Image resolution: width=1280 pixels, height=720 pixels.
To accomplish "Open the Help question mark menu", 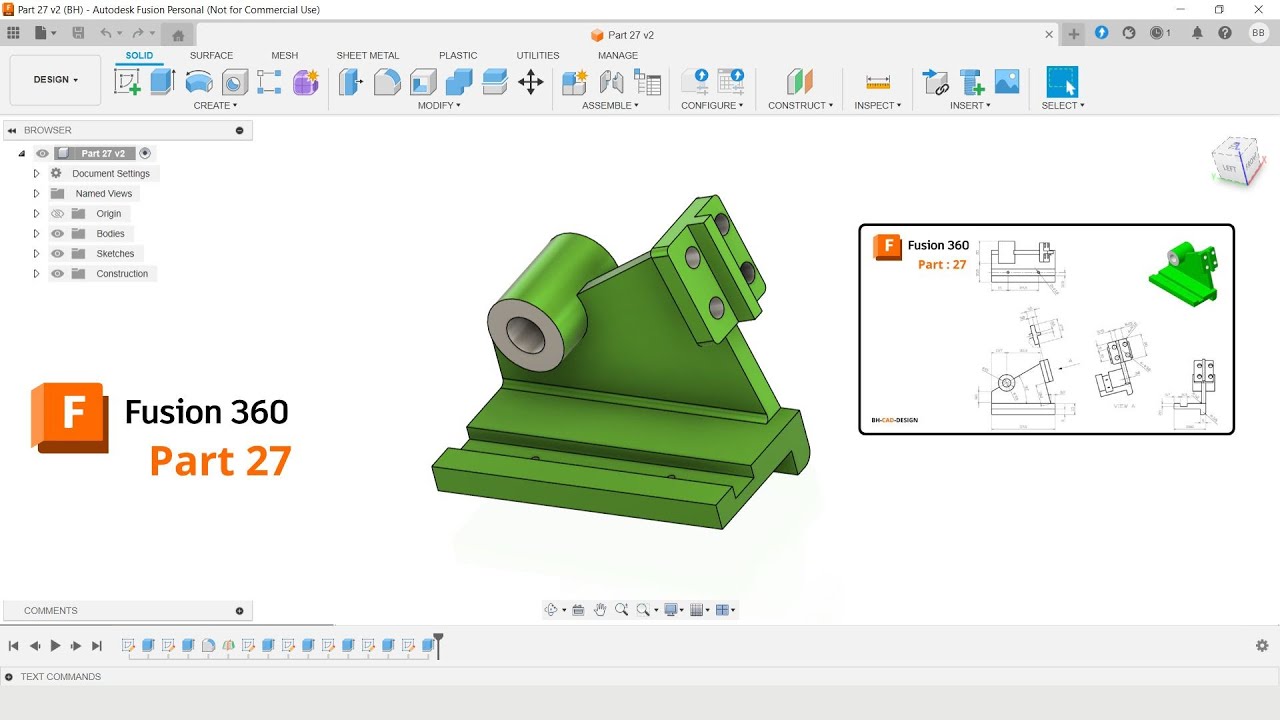I will (x=1225, y=33).
